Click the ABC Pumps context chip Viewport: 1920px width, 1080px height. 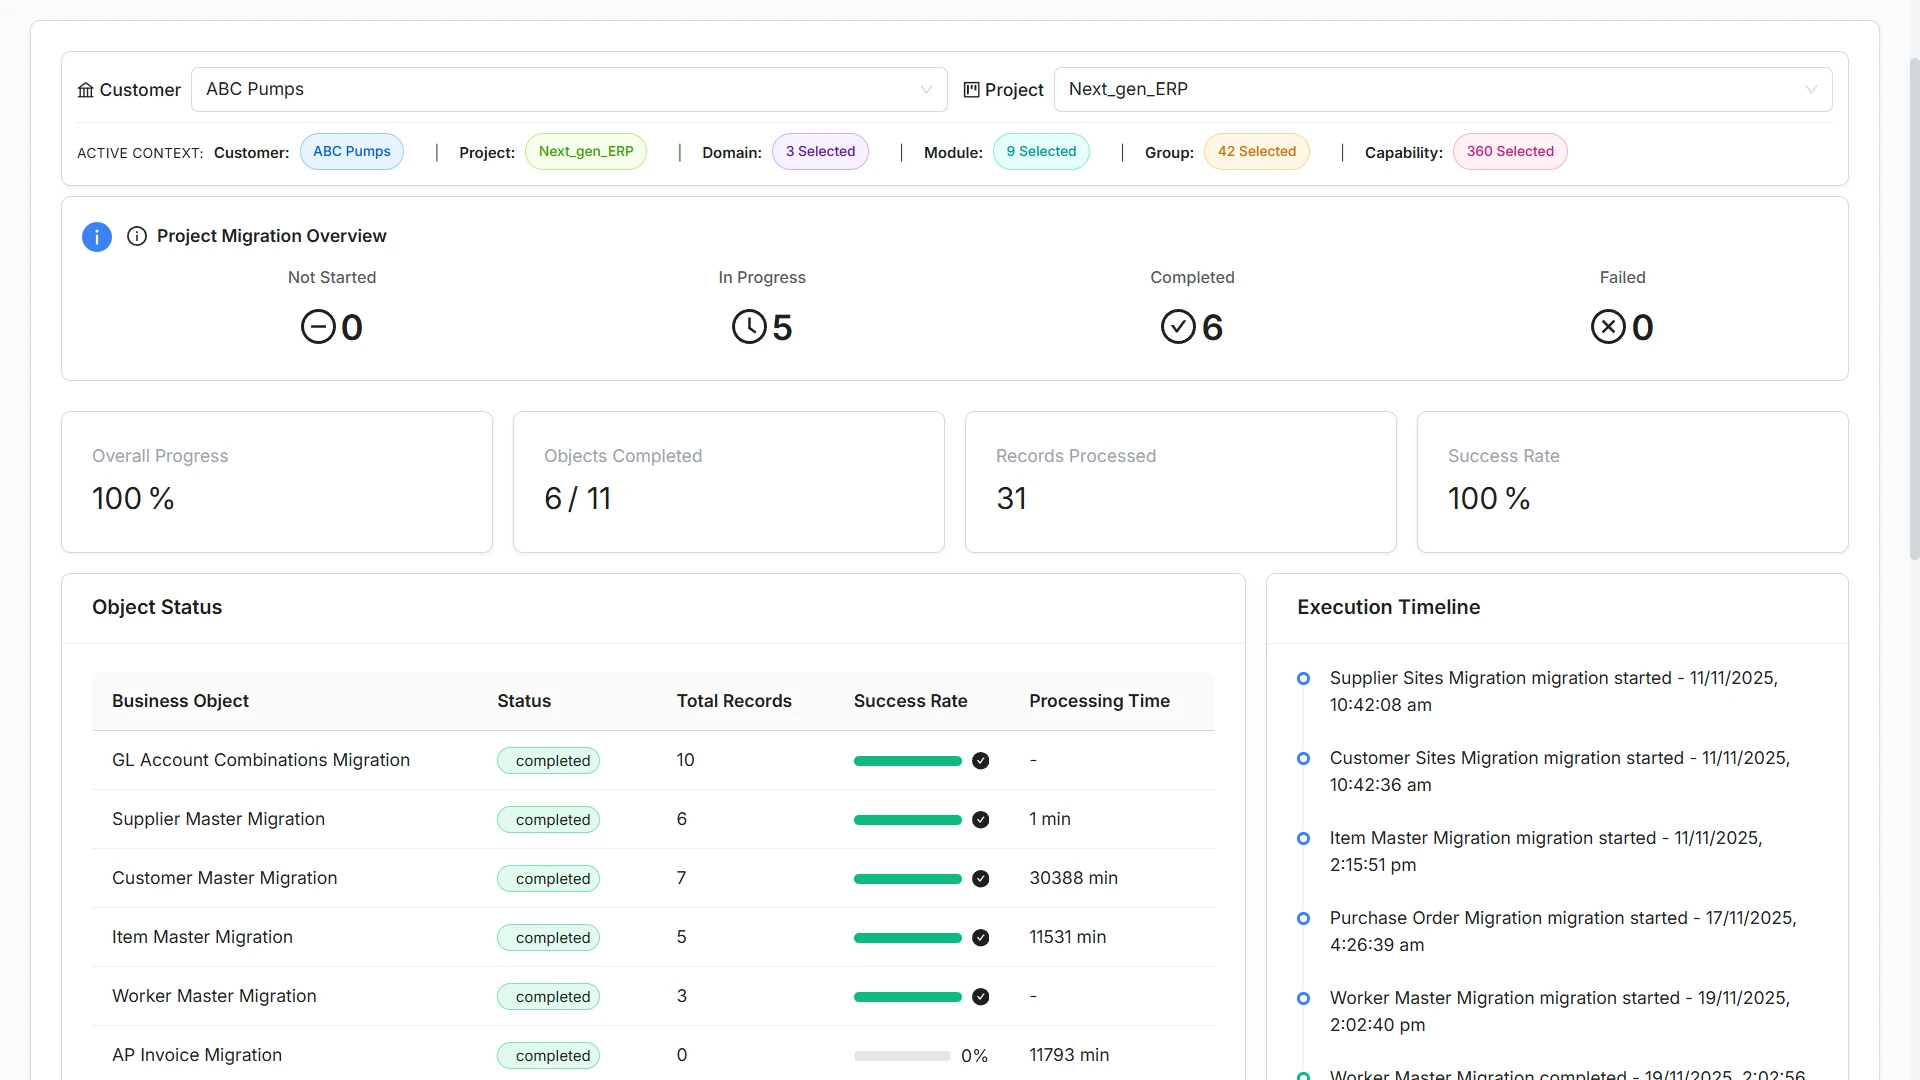352,152
